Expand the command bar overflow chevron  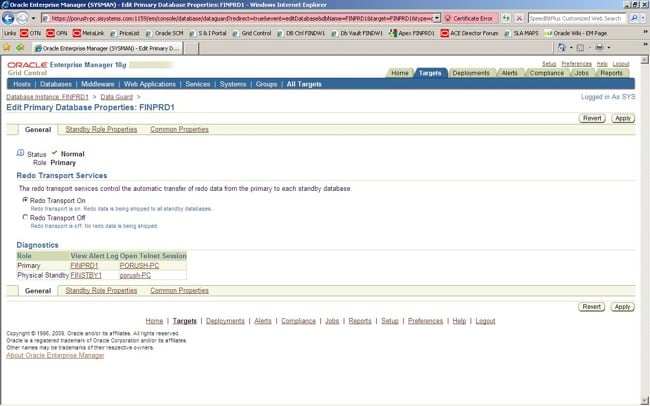point(645,45)
